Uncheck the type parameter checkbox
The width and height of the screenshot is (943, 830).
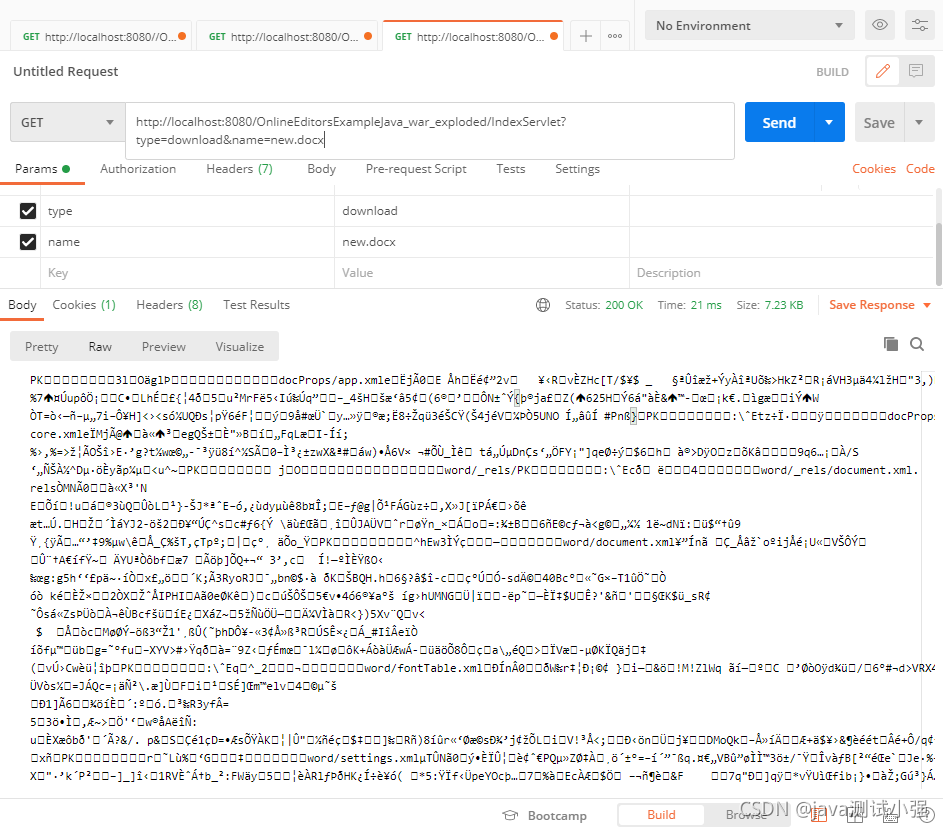[x=28, y=211]
